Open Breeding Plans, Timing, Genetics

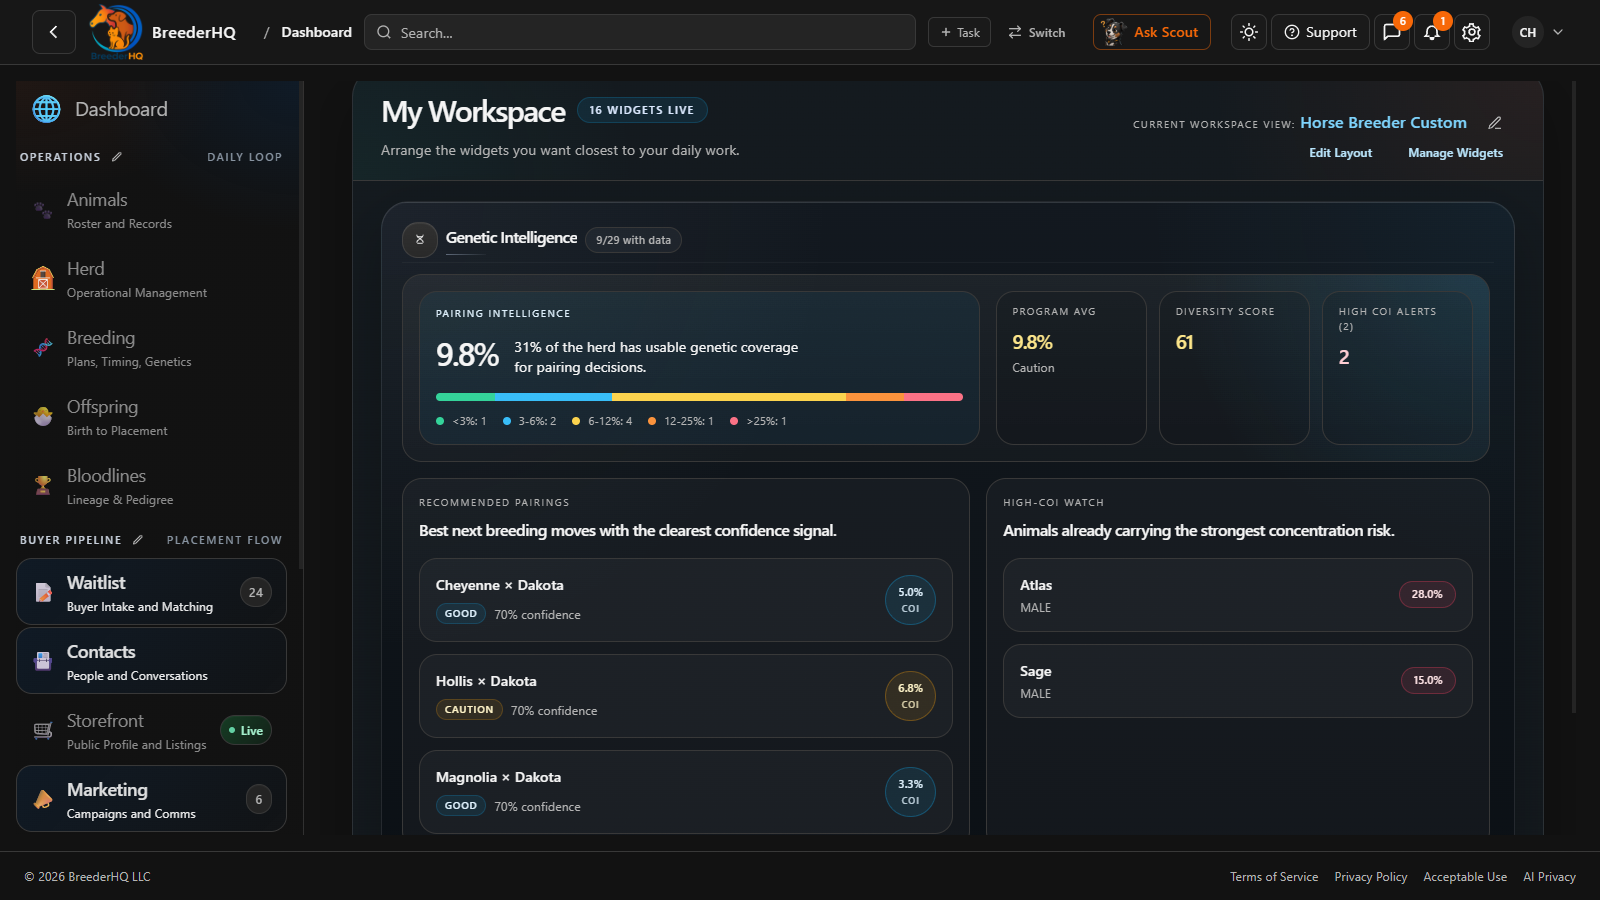point(152,348)
